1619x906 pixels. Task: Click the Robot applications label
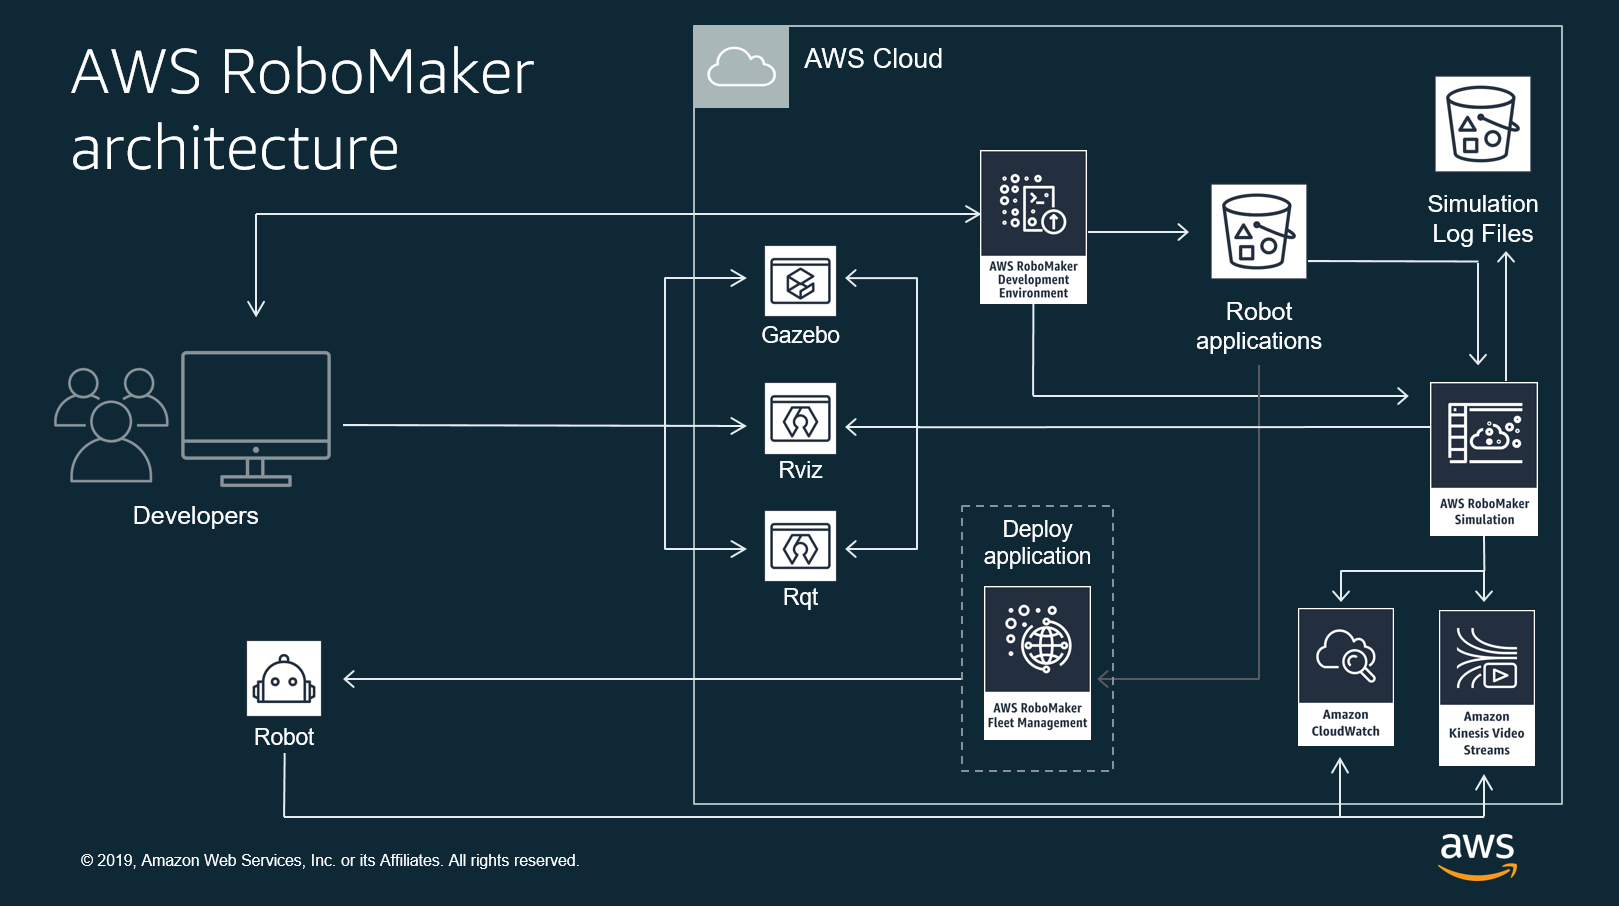point(1258,326)
